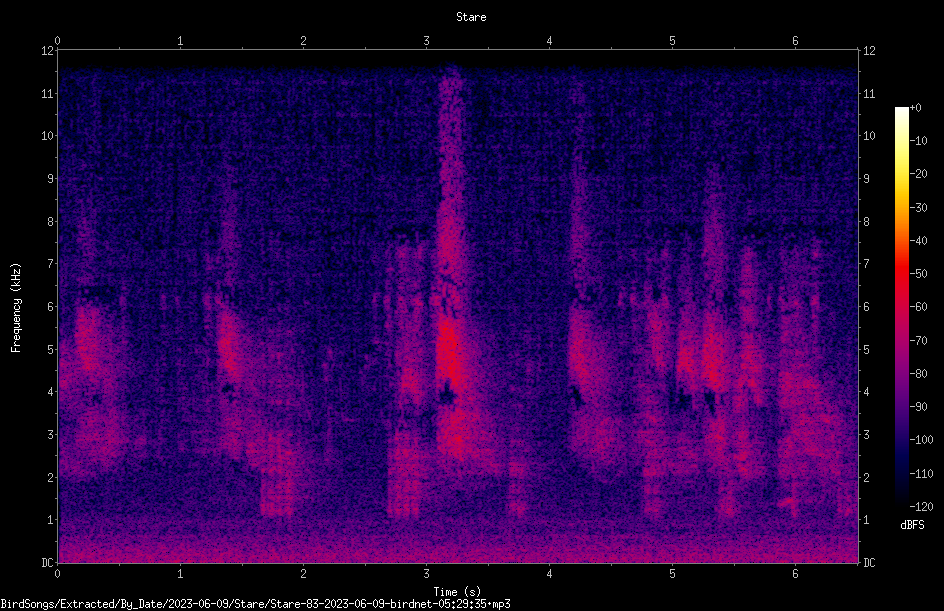Click the 'Time (s)' axis label

click(458, 592)
